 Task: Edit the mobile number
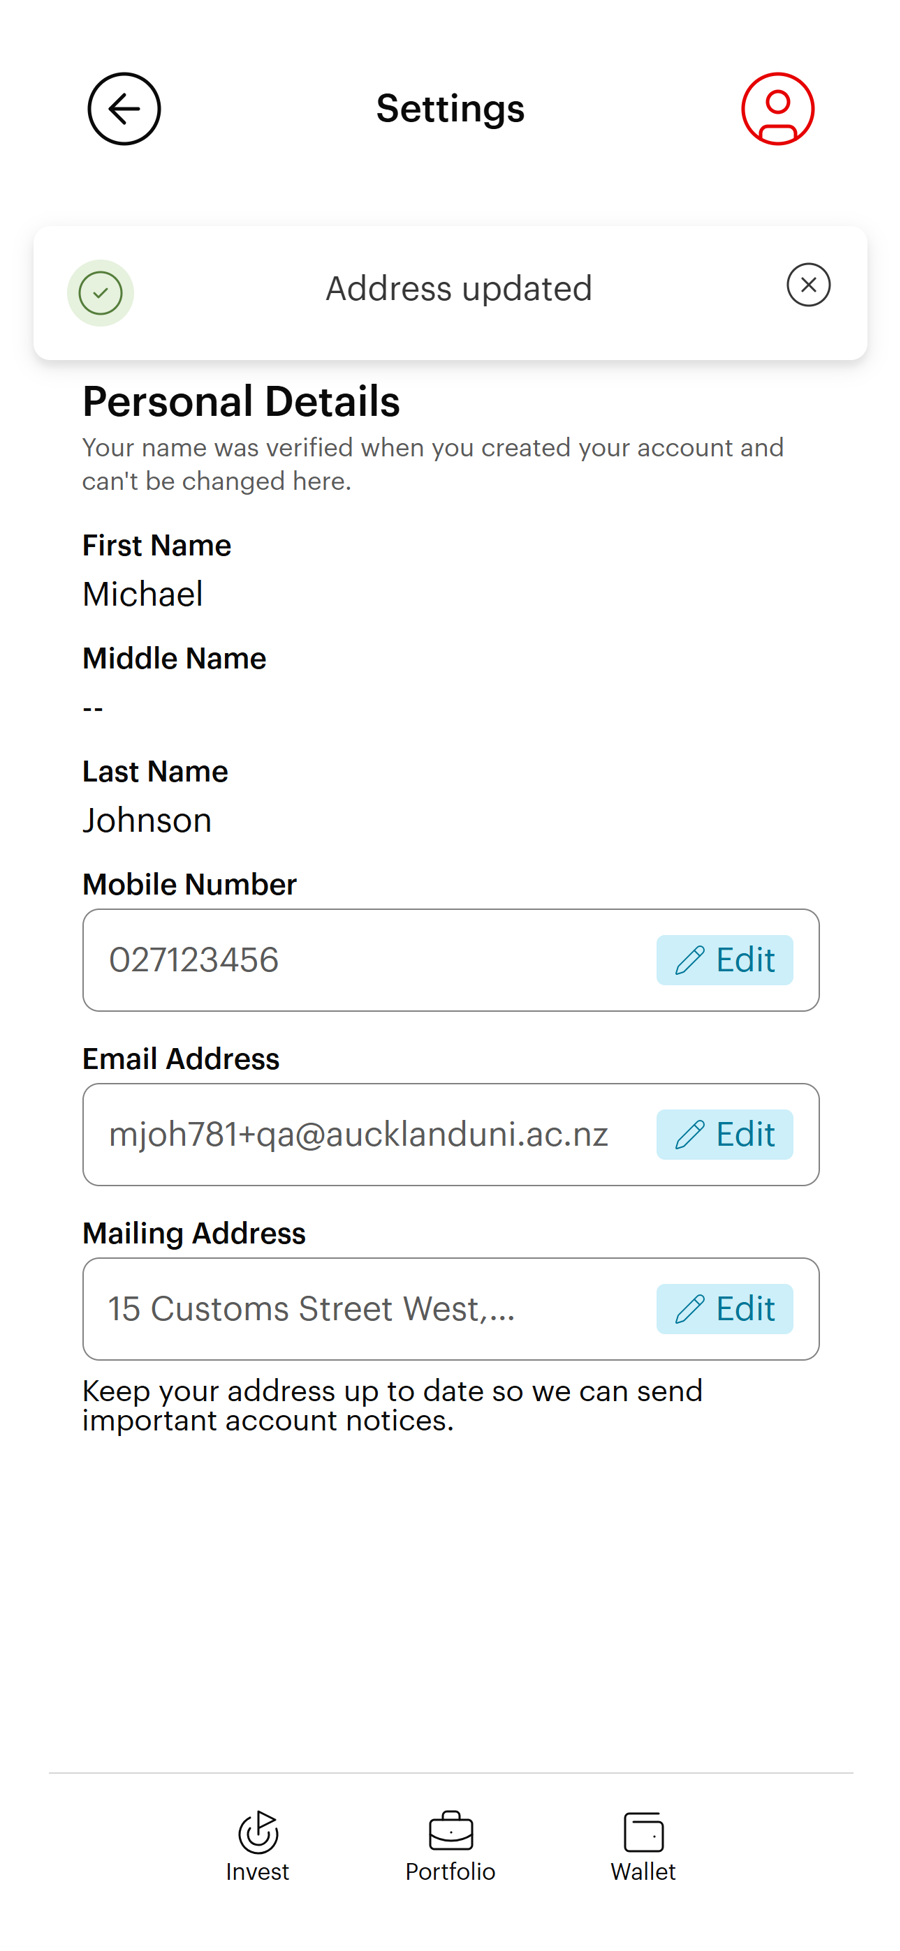click(x=725, y=960)
